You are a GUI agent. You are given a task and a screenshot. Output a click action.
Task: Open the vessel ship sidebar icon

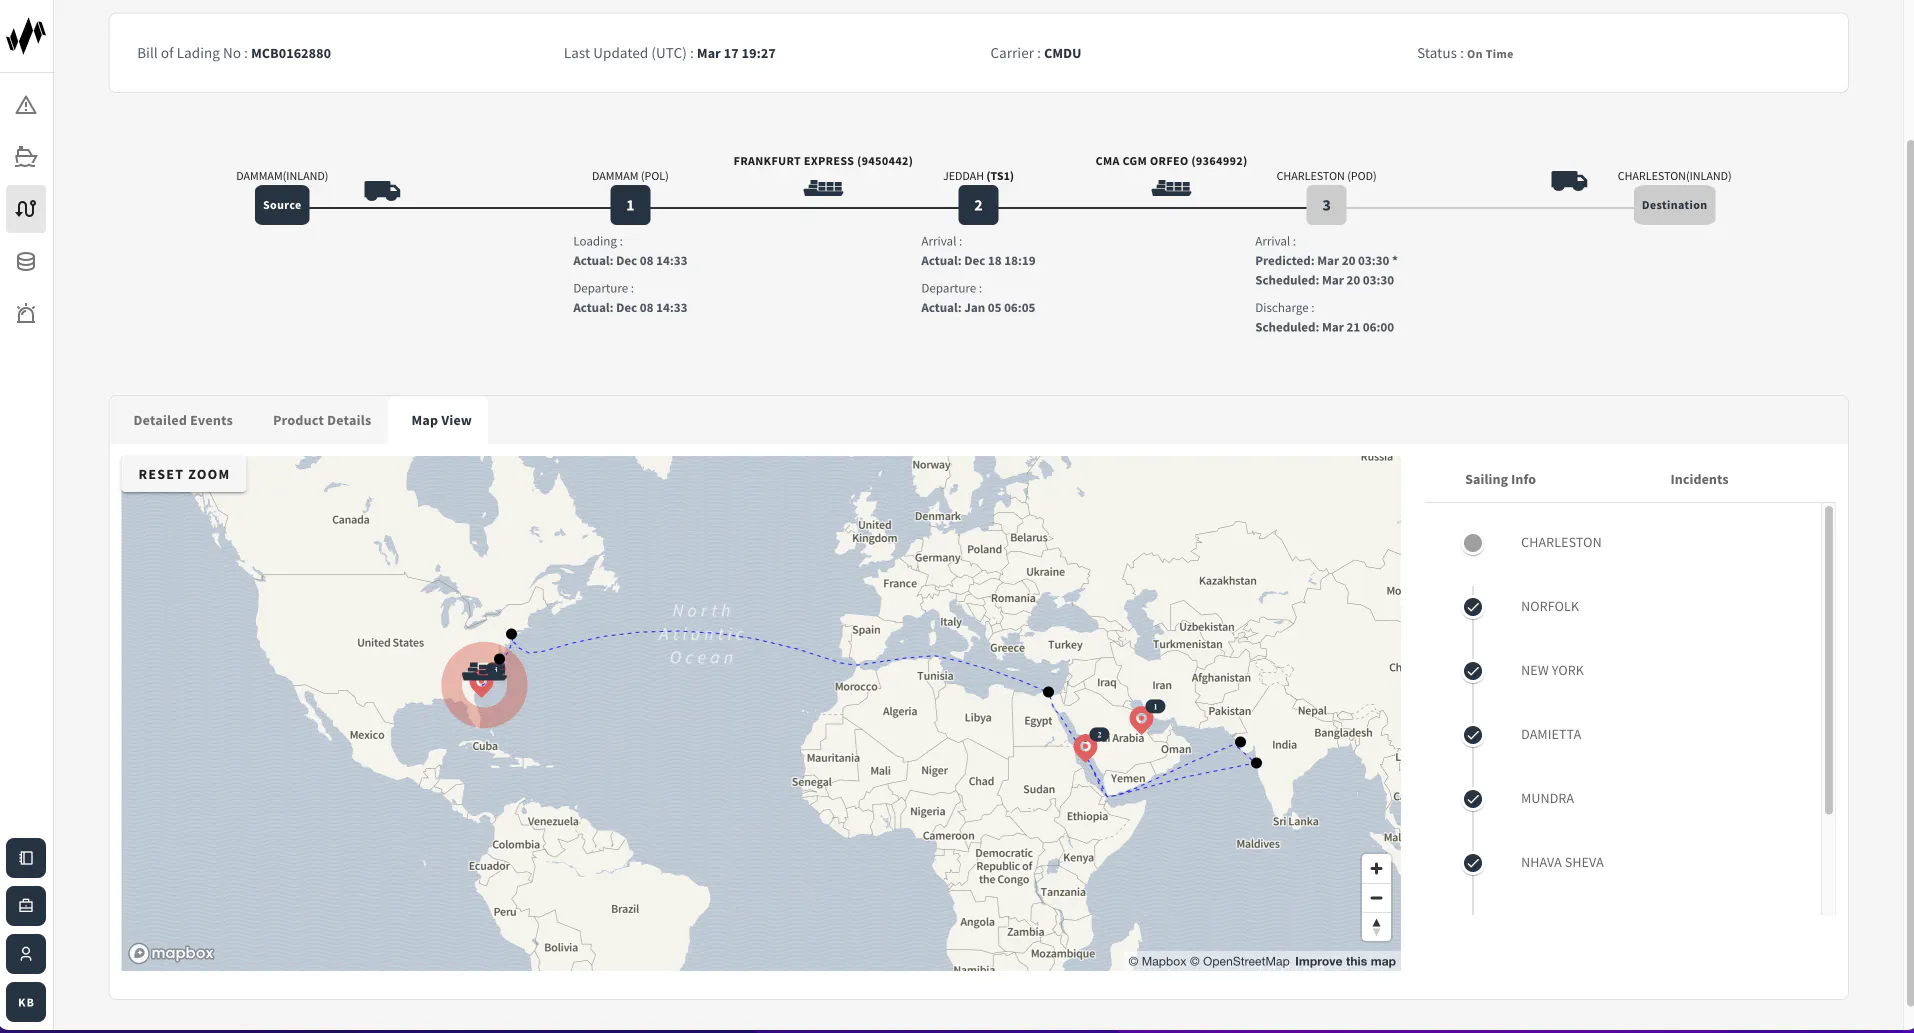pos(26,157)
